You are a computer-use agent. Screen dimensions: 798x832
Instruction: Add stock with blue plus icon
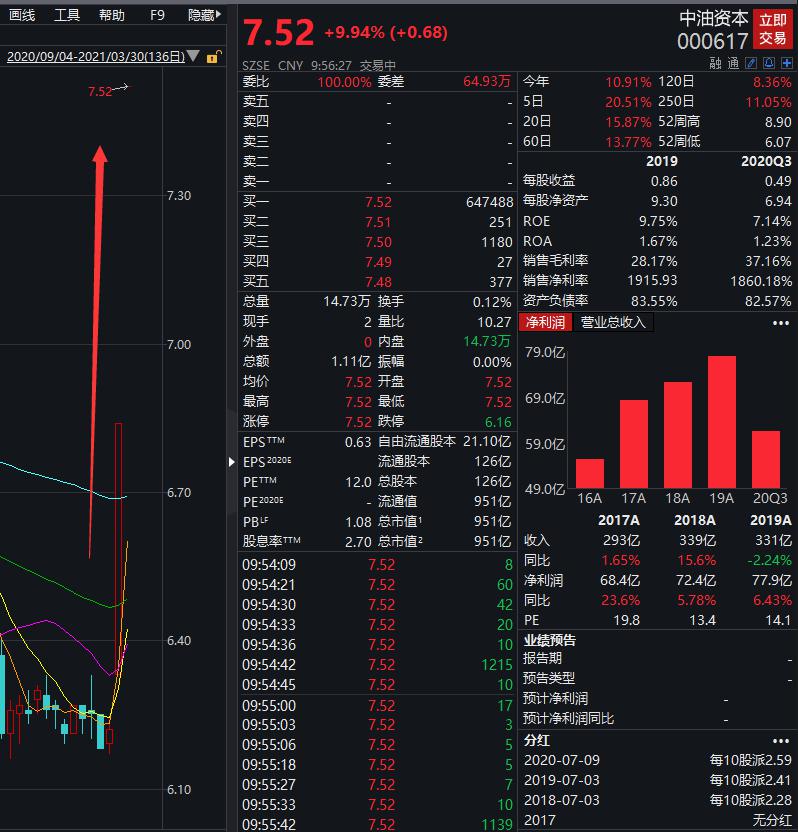(787, 64)
